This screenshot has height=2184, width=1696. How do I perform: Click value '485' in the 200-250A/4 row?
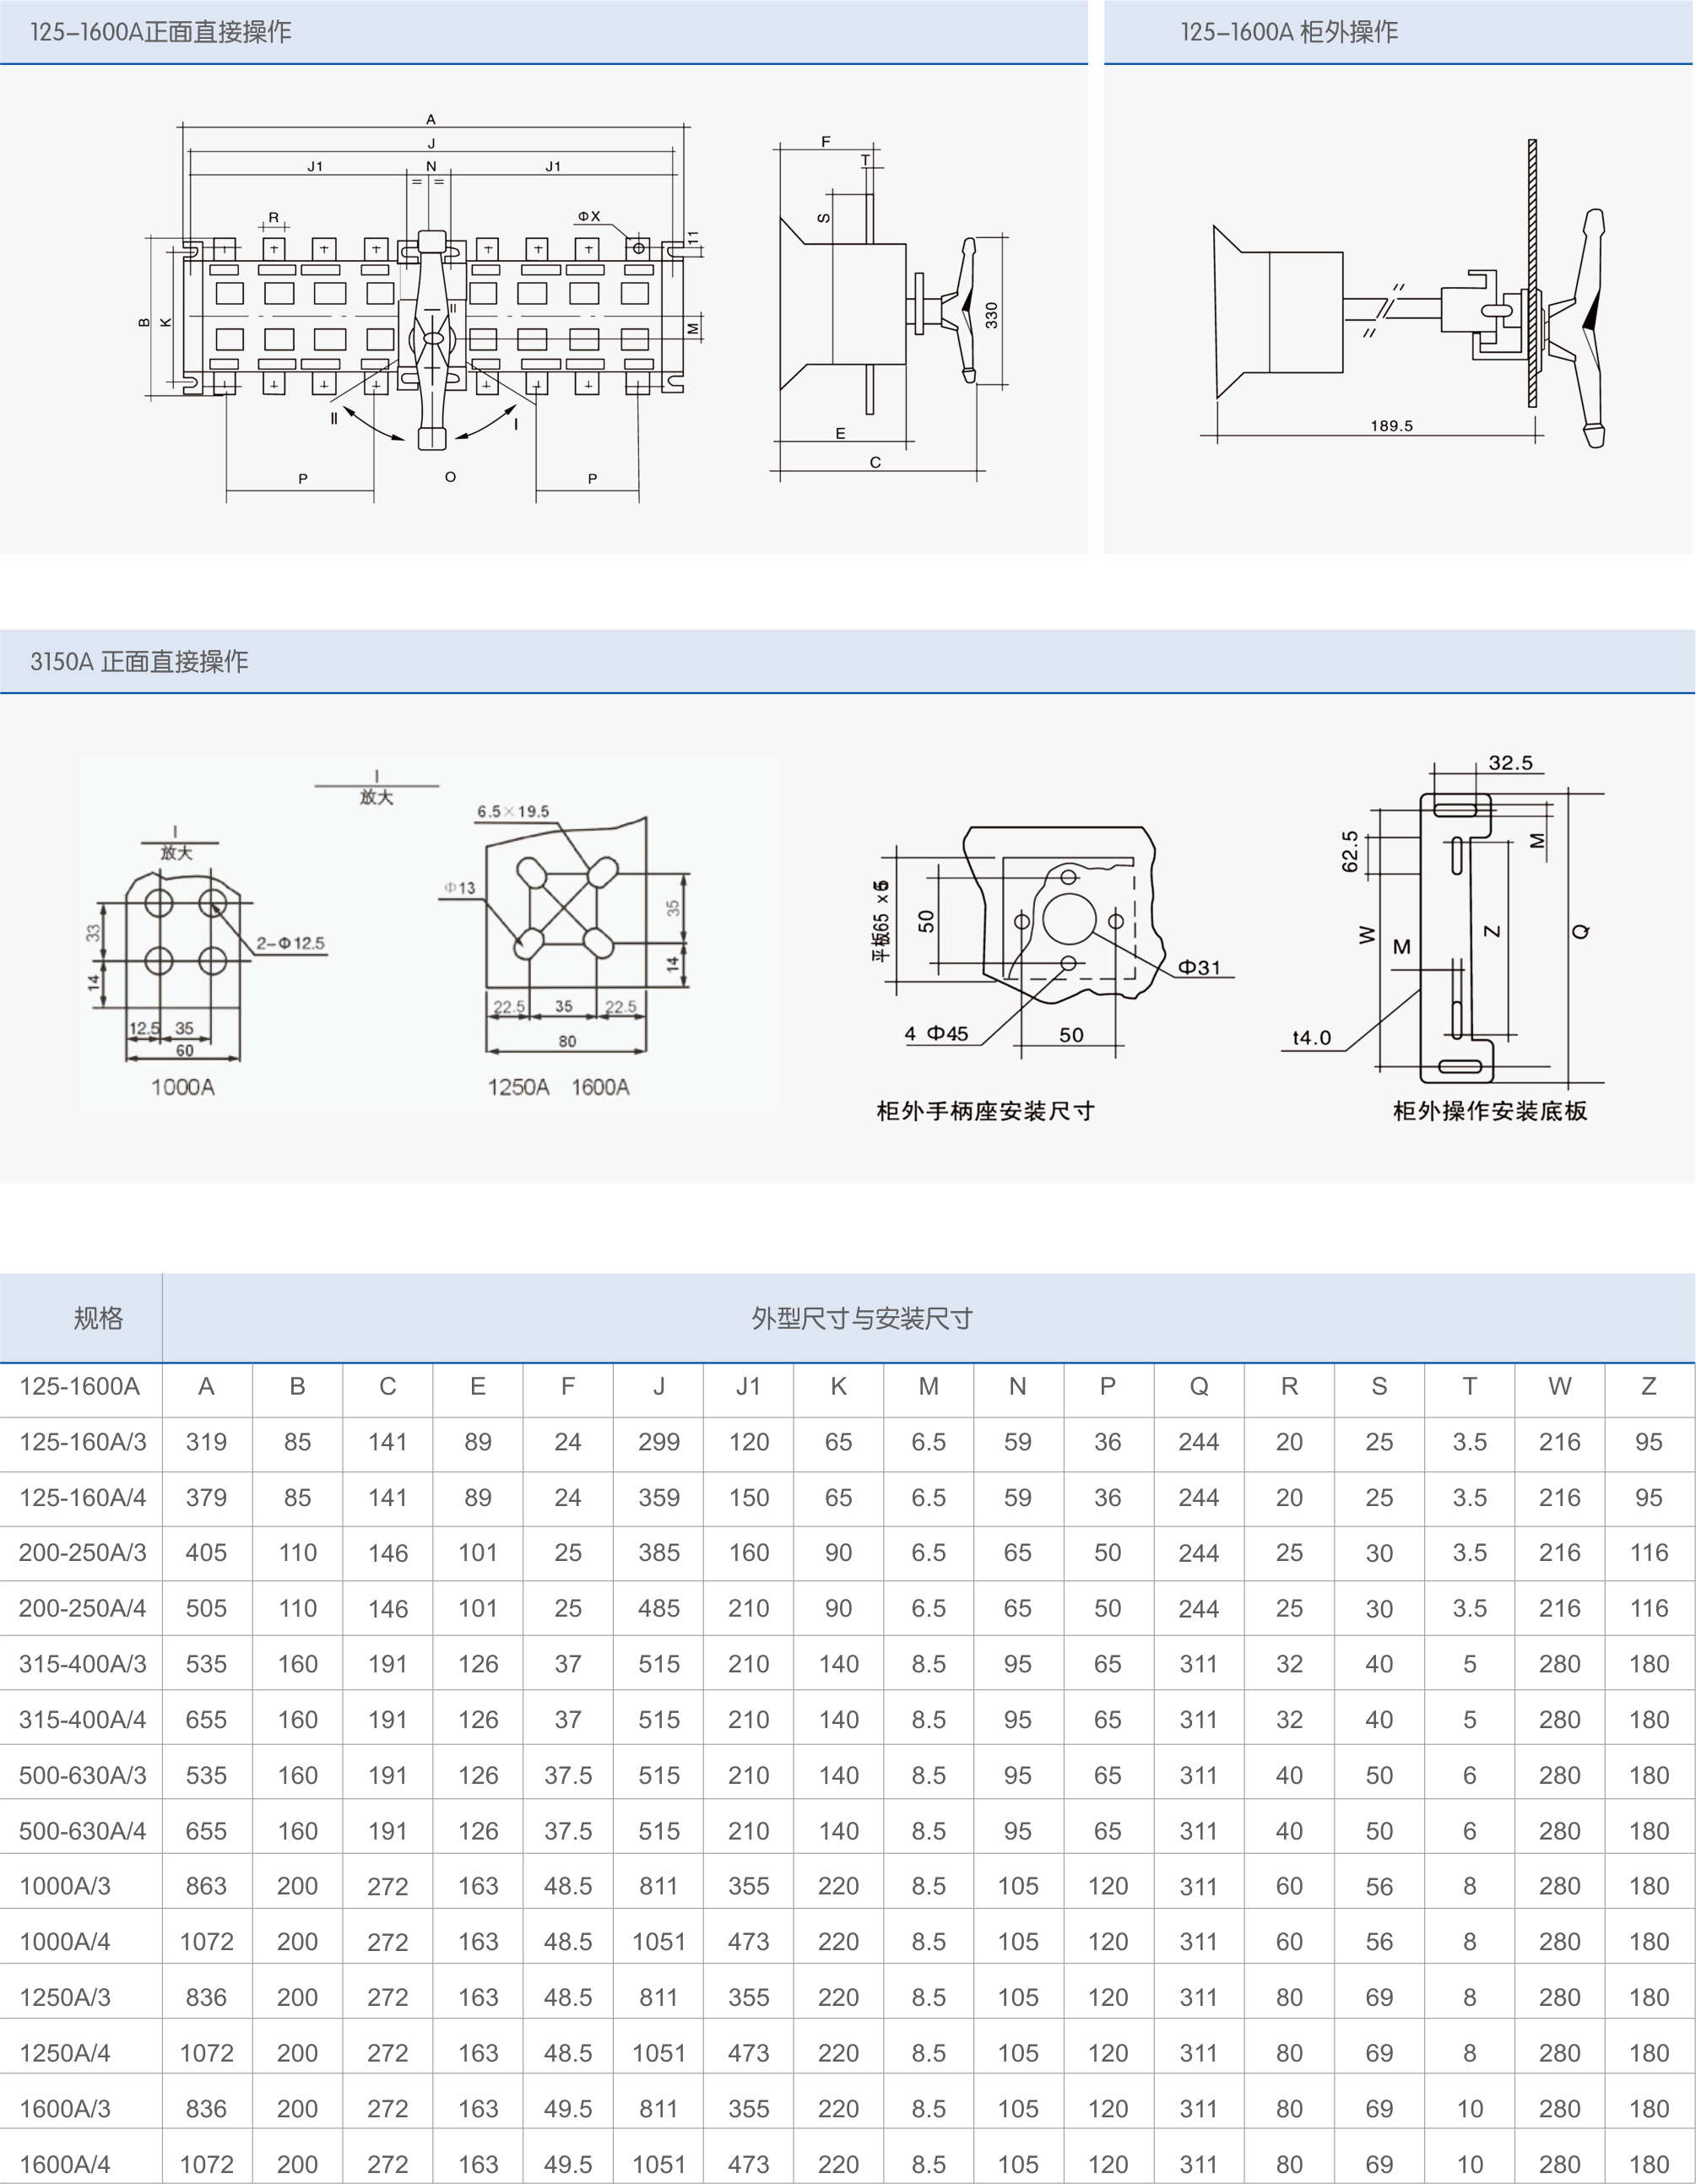[659, 1608]
